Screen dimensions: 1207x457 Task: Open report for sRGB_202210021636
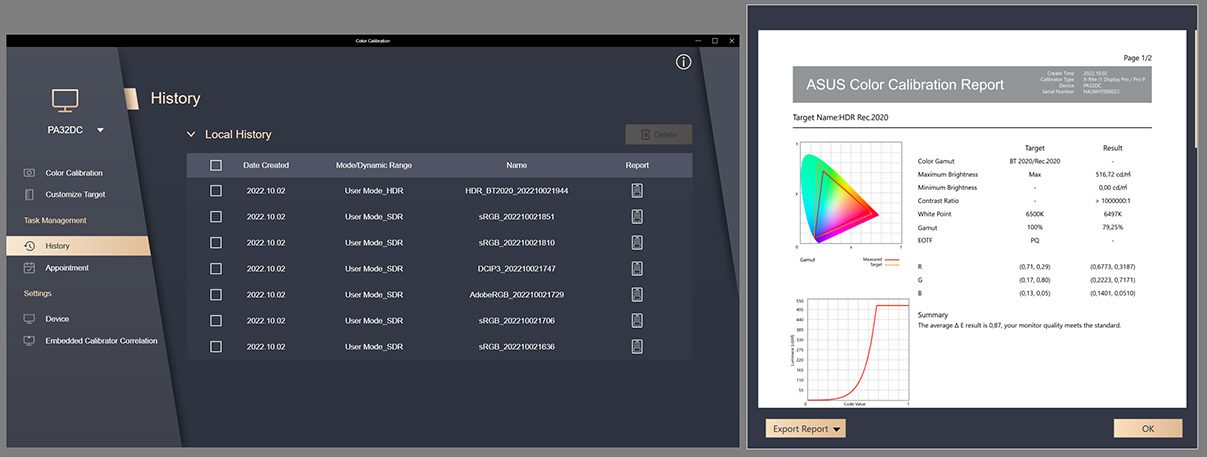(x=637, y=346)
